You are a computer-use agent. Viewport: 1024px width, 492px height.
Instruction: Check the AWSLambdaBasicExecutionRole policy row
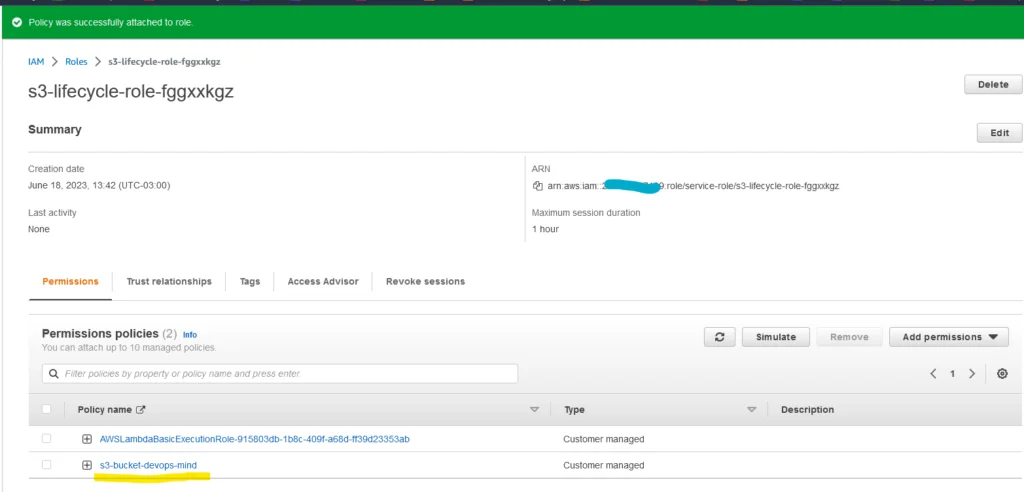click(46, 438)
